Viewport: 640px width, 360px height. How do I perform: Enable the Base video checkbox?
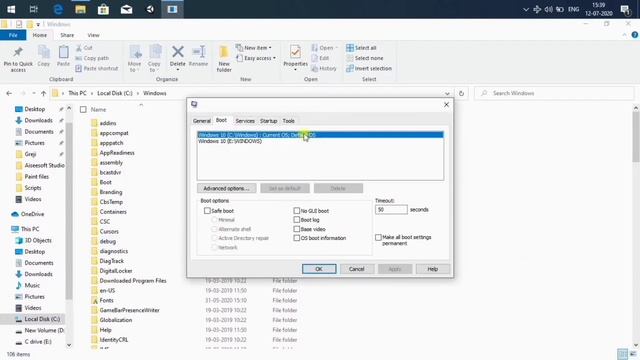point(296,229)
